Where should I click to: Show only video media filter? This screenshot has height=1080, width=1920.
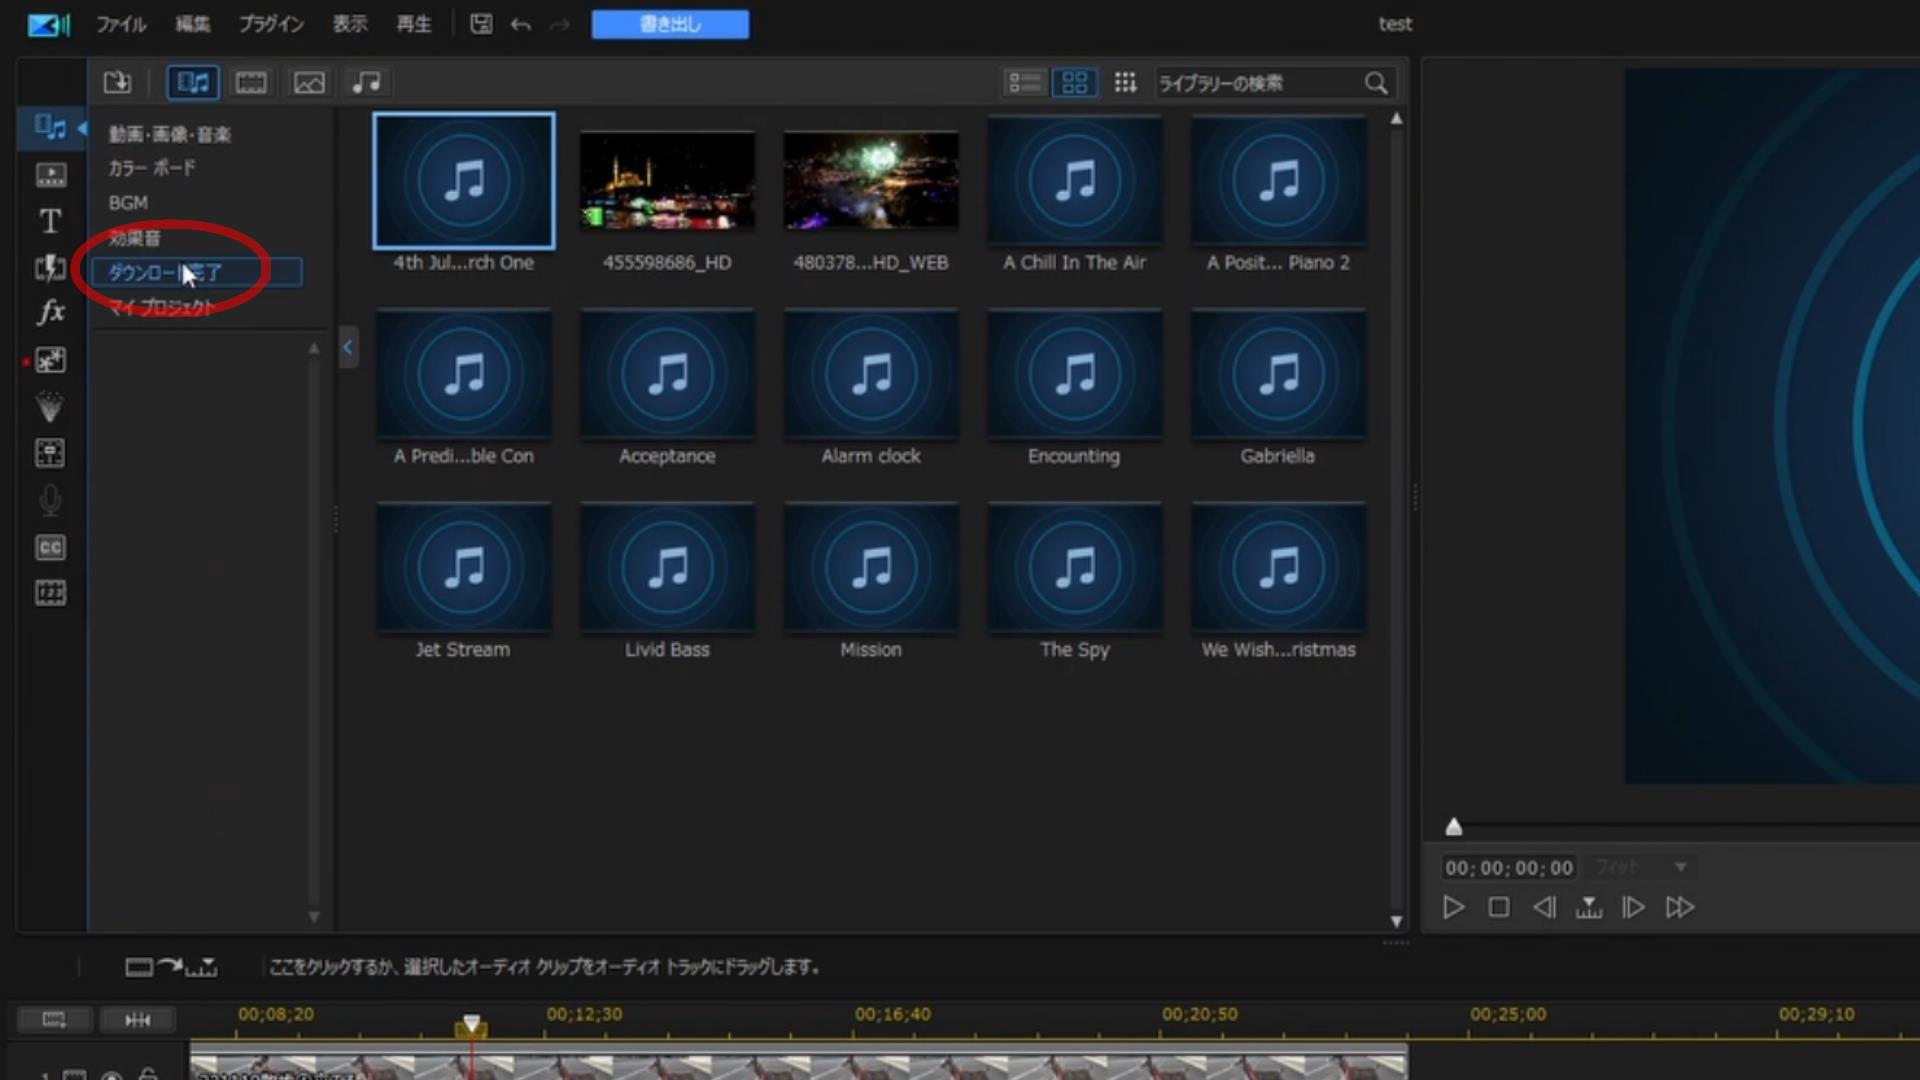coord(250,82)
